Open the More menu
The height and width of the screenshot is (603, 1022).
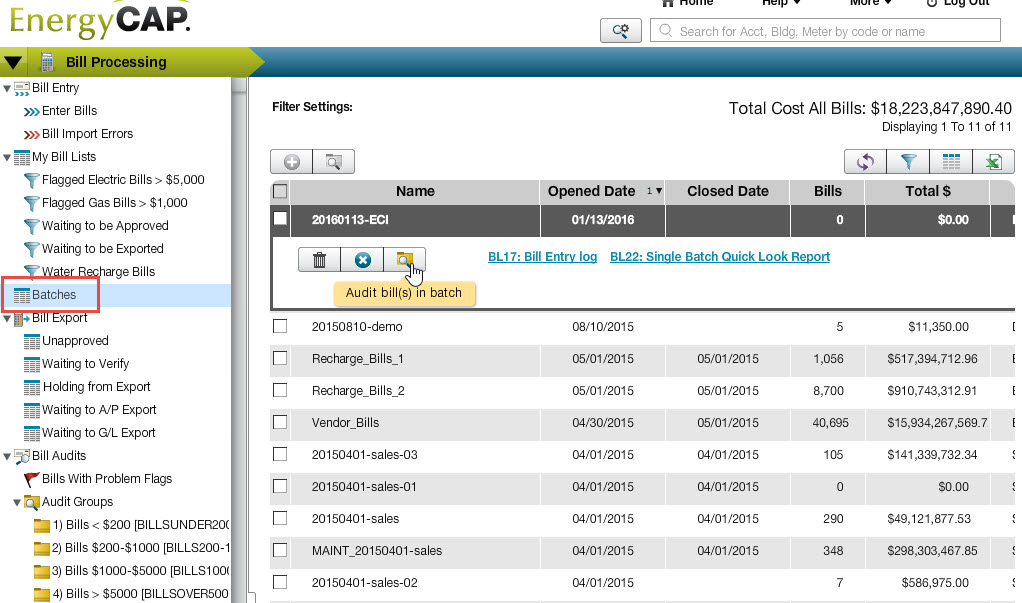[870, 3]
